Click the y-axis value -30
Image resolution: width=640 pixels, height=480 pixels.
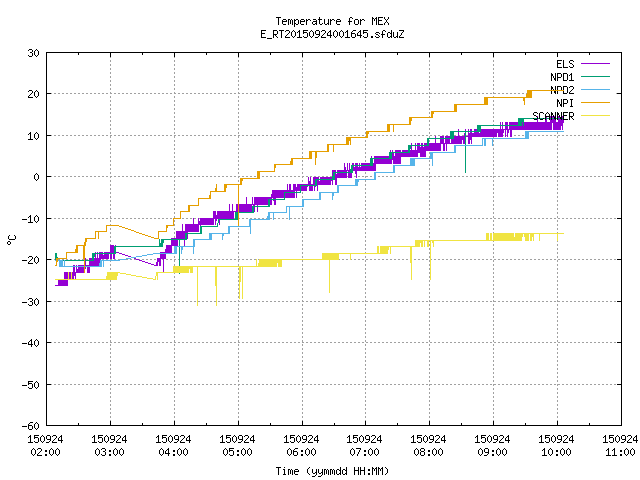click(x=31, y=302)
